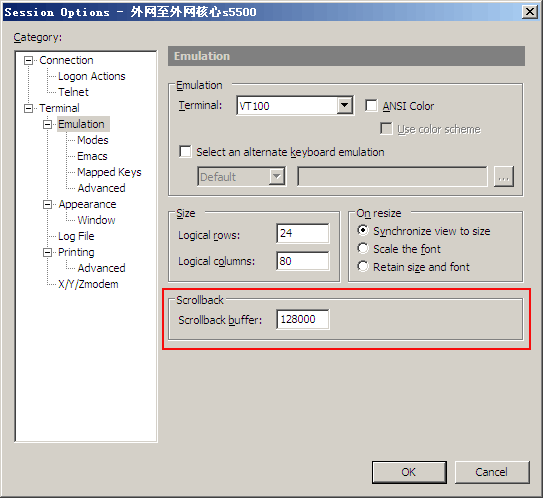The image size is (543, 498).
Task: Select Emulation category
Action: [81, 124]
